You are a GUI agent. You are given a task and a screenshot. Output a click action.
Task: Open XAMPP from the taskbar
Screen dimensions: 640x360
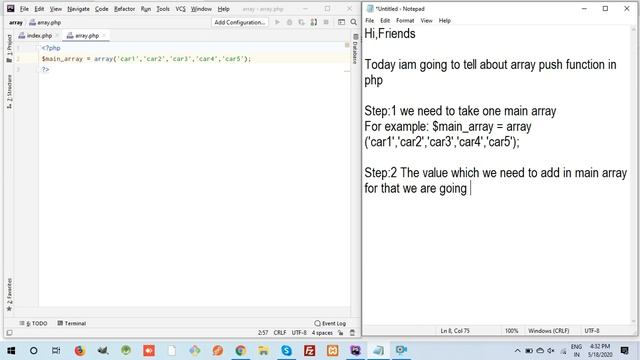tap(332, 350)
